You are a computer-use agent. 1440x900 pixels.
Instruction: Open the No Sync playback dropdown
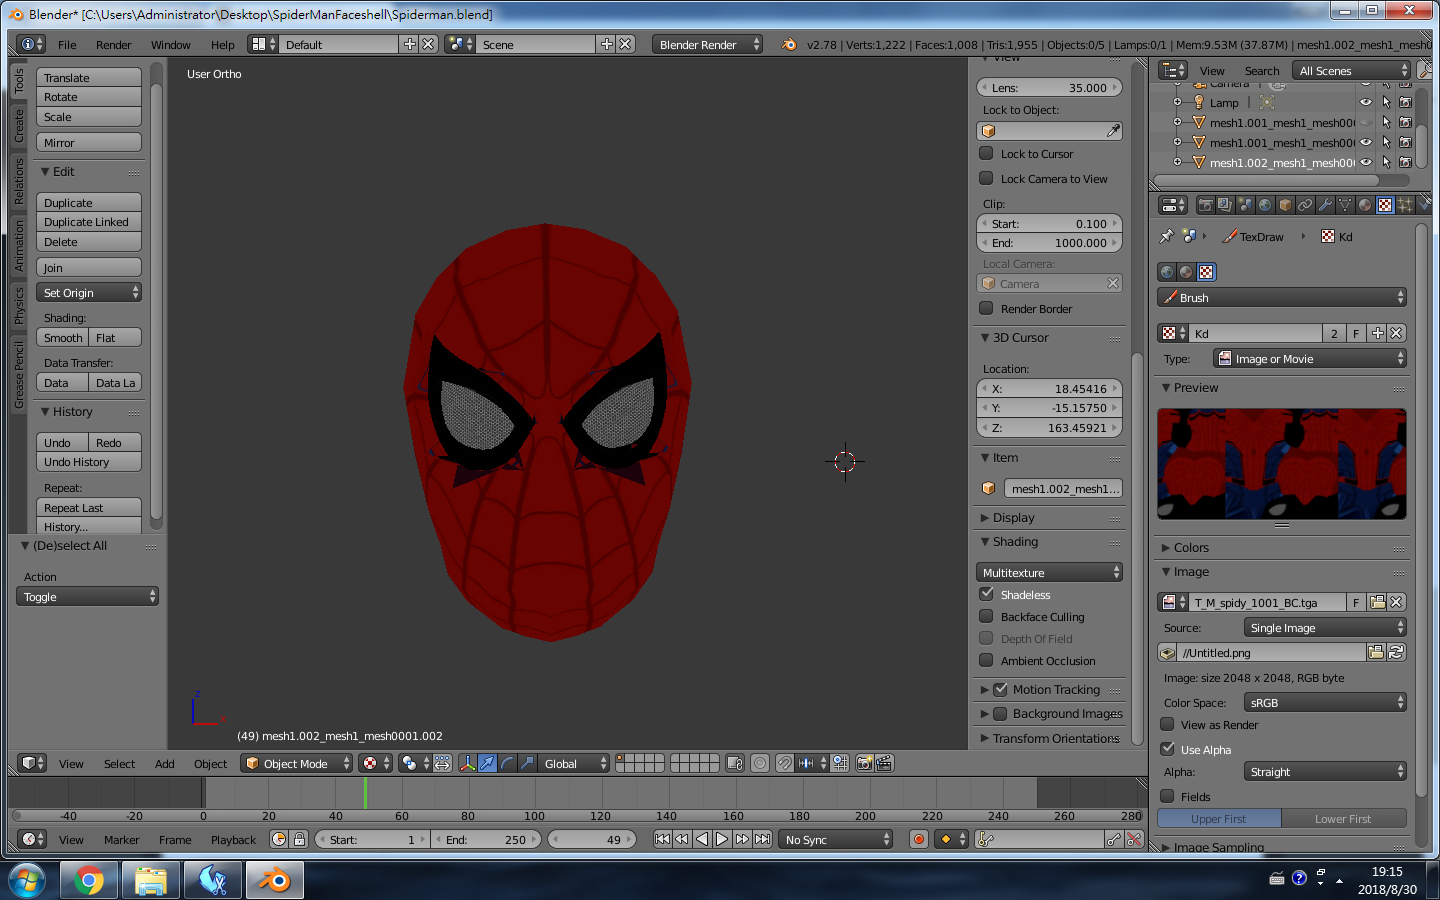tap(836, 839)
